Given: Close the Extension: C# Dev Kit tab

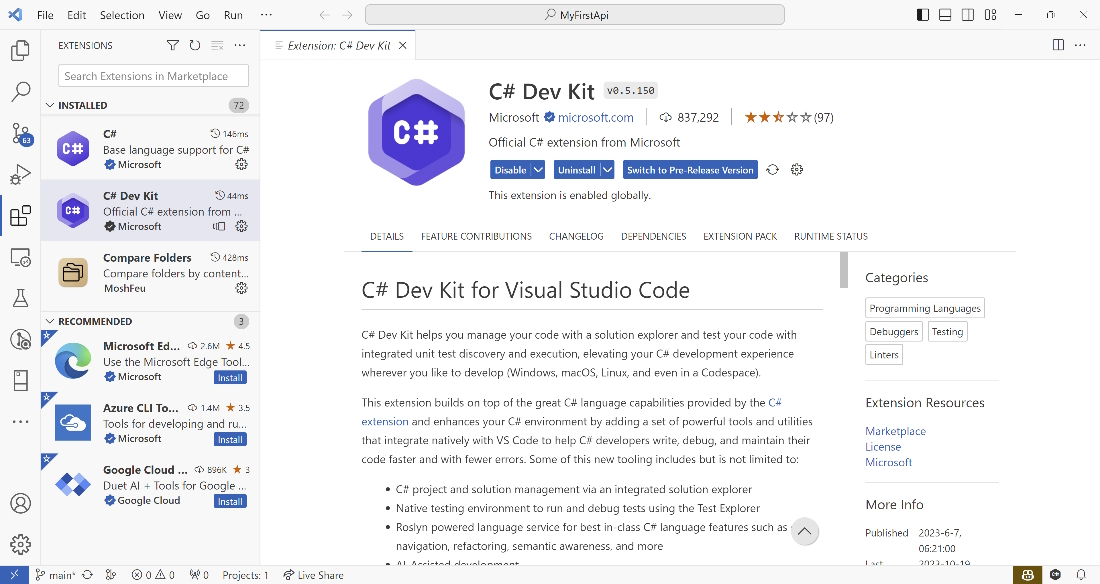Looking at the screenshot, I should point(403,46).
